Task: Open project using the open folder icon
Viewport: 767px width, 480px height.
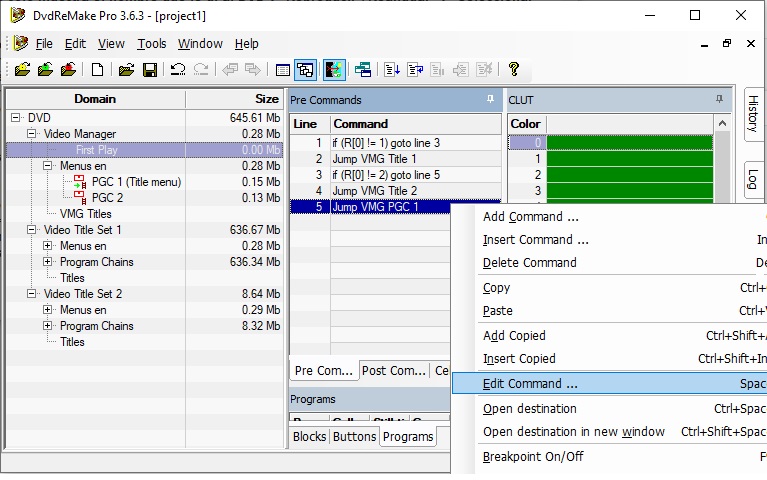Action: 126,69
